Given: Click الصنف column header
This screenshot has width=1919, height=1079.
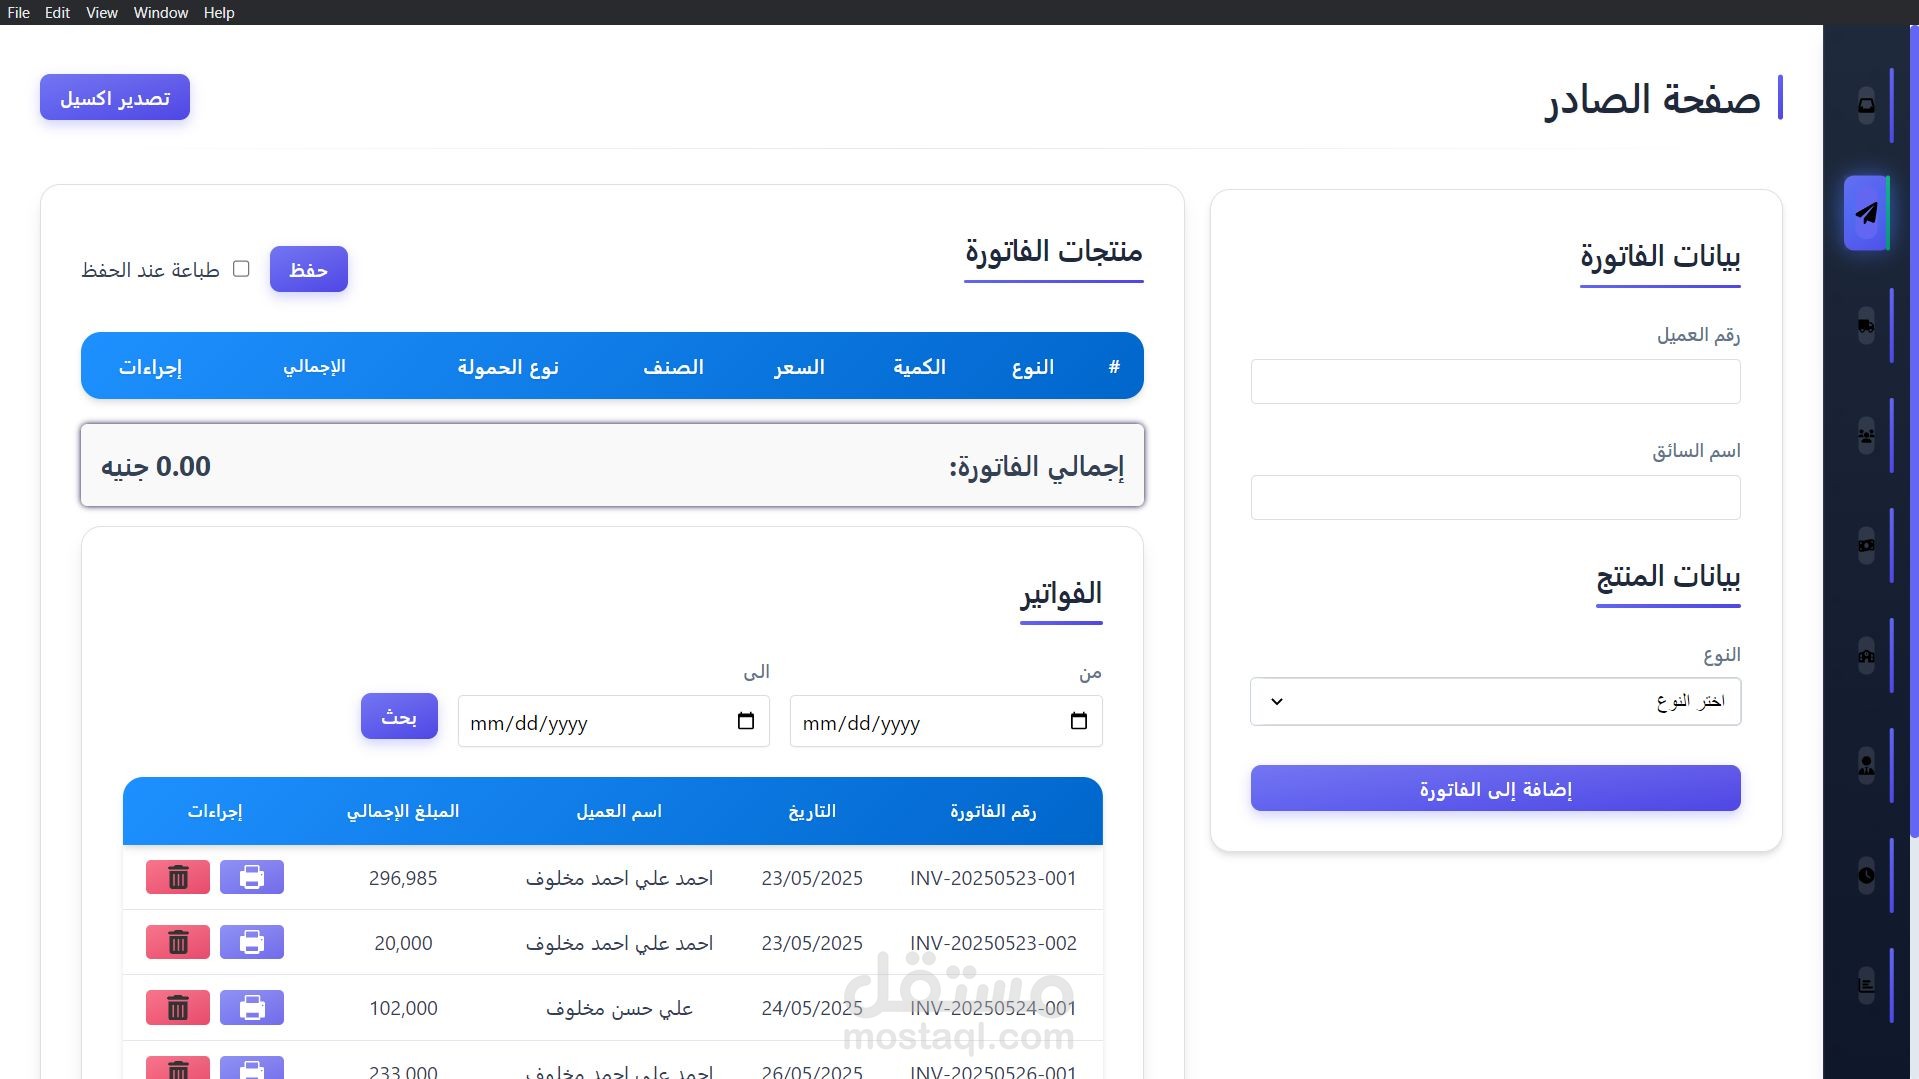Looking at the screenshot, I should pos(673,367).
